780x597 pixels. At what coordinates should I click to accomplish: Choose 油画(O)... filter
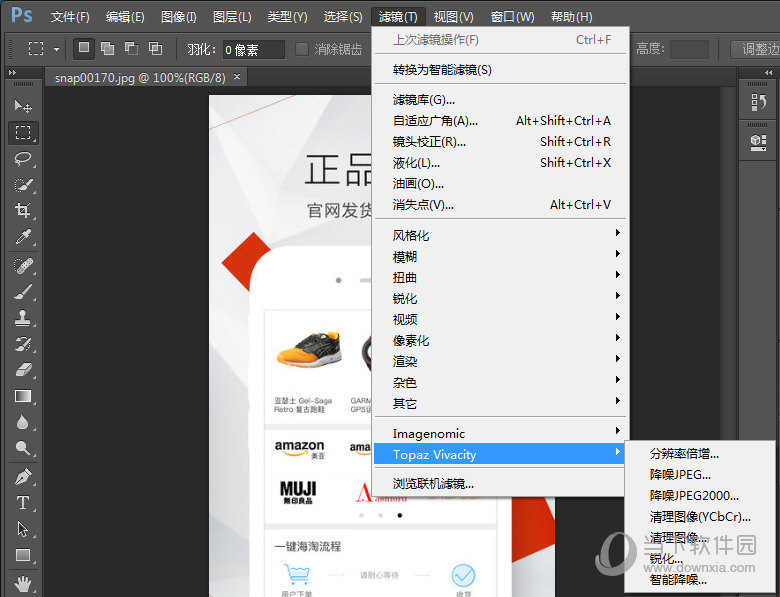pos(499,184)
